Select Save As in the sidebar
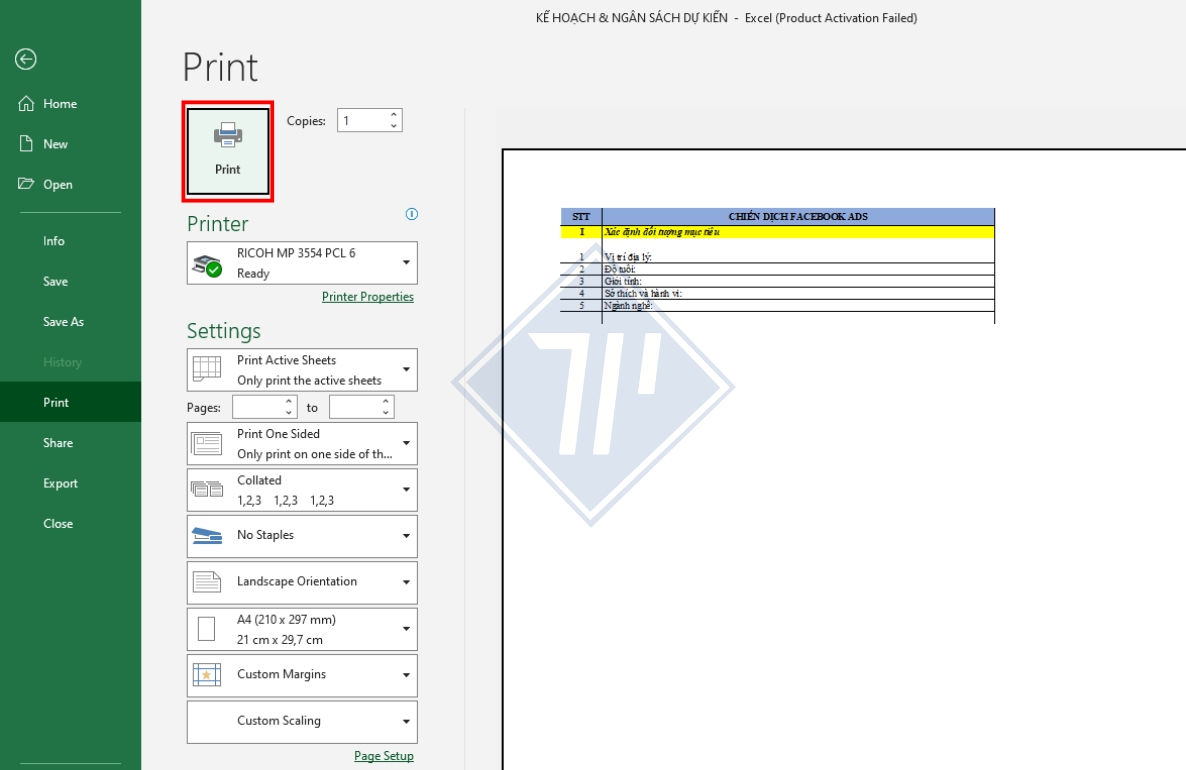1186x770 pixels. pyautogui.click(x=63, y=322)
